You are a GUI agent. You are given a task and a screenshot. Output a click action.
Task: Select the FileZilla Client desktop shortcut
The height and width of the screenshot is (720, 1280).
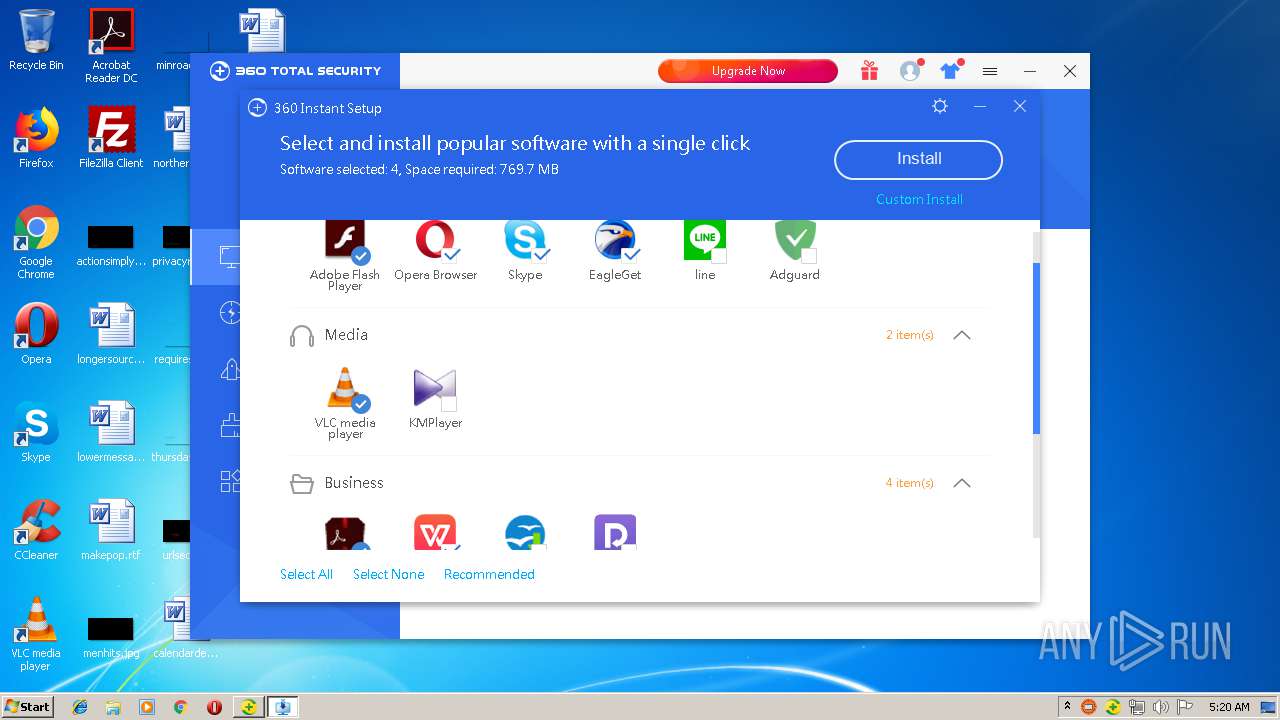pyautogui.click(x=112, y=138)
